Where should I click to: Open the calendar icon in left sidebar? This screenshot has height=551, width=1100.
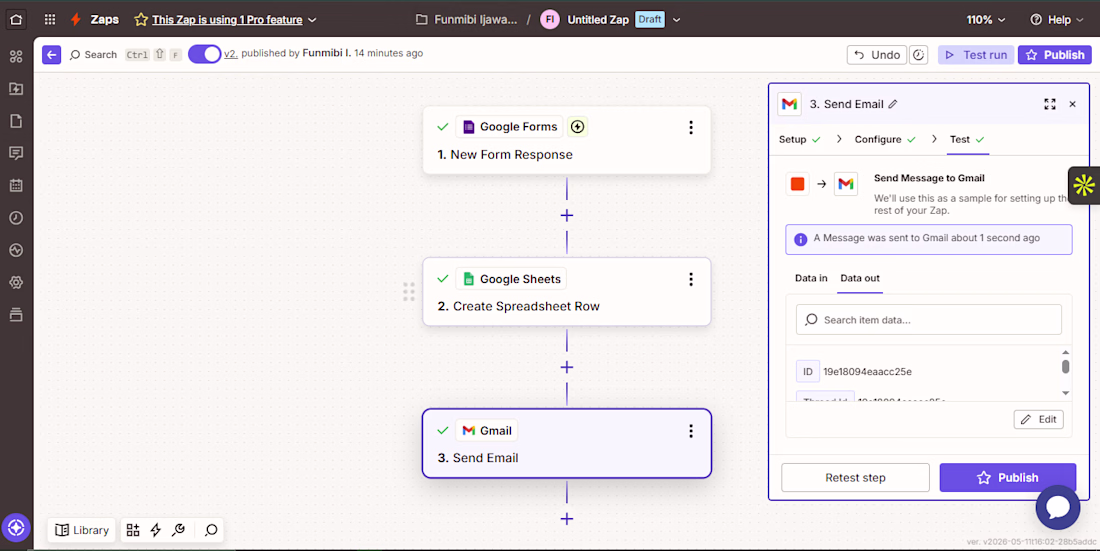pos(16,185)
